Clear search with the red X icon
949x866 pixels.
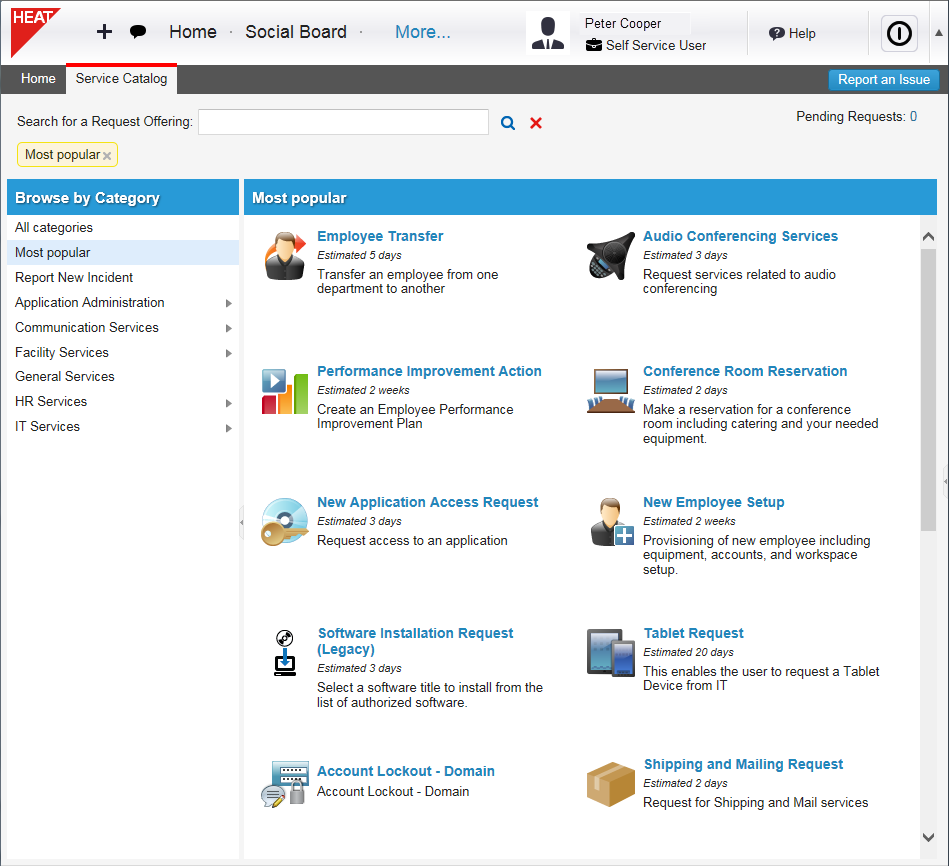coord(536,123)
